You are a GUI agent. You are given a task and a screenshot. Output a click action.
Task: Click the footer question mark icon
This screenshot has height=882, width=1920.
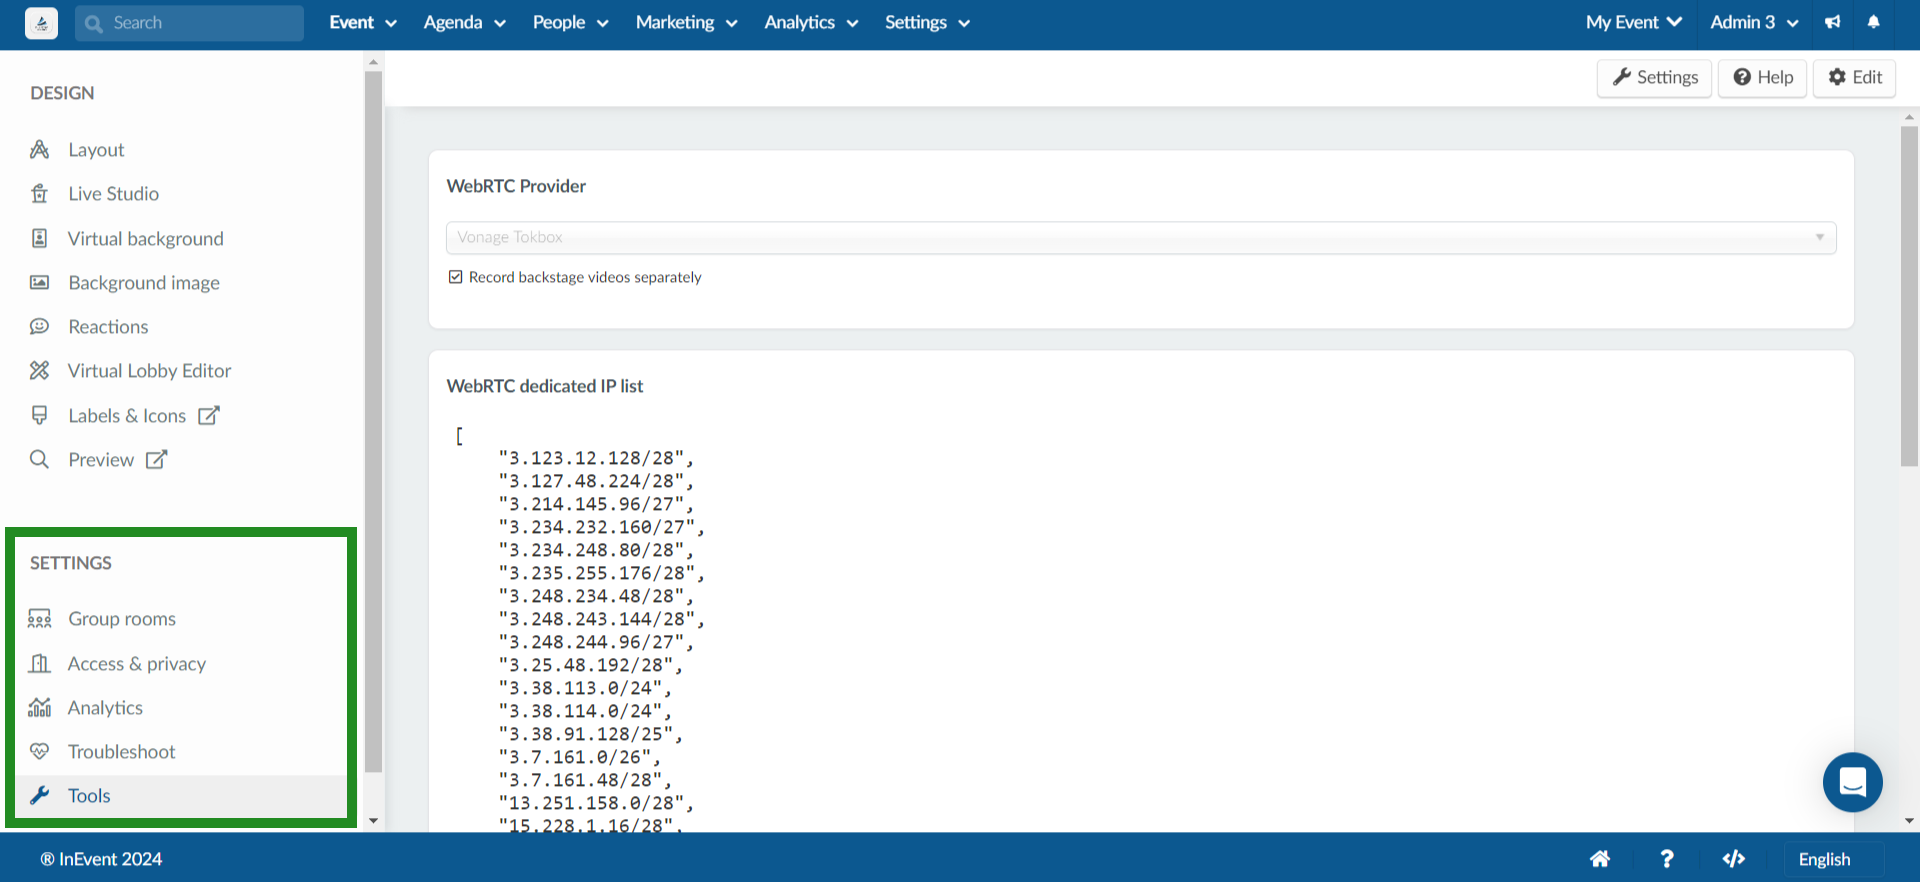click(x=1667, y=859)
